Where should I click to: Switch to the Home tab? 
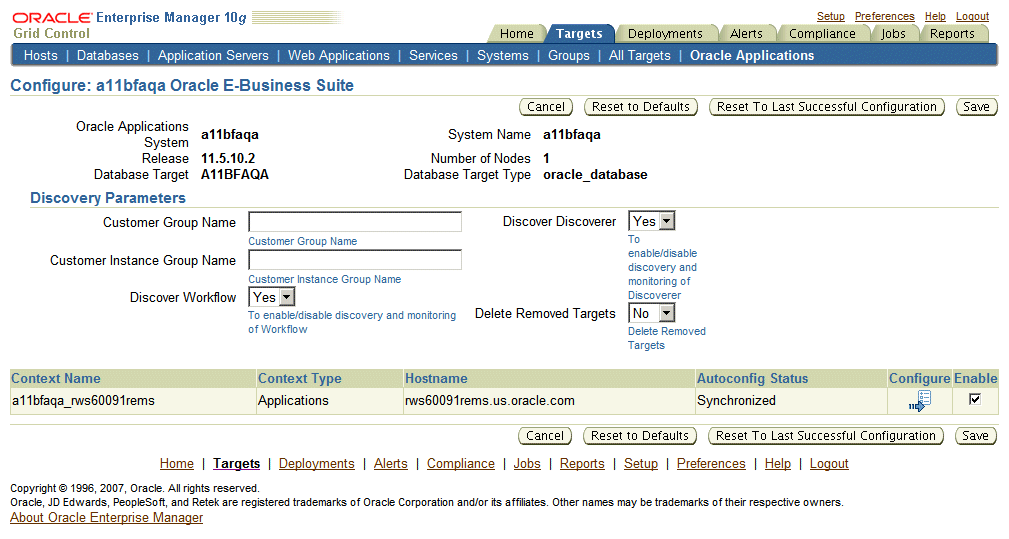pyautogui.click(x=517, y=33)
